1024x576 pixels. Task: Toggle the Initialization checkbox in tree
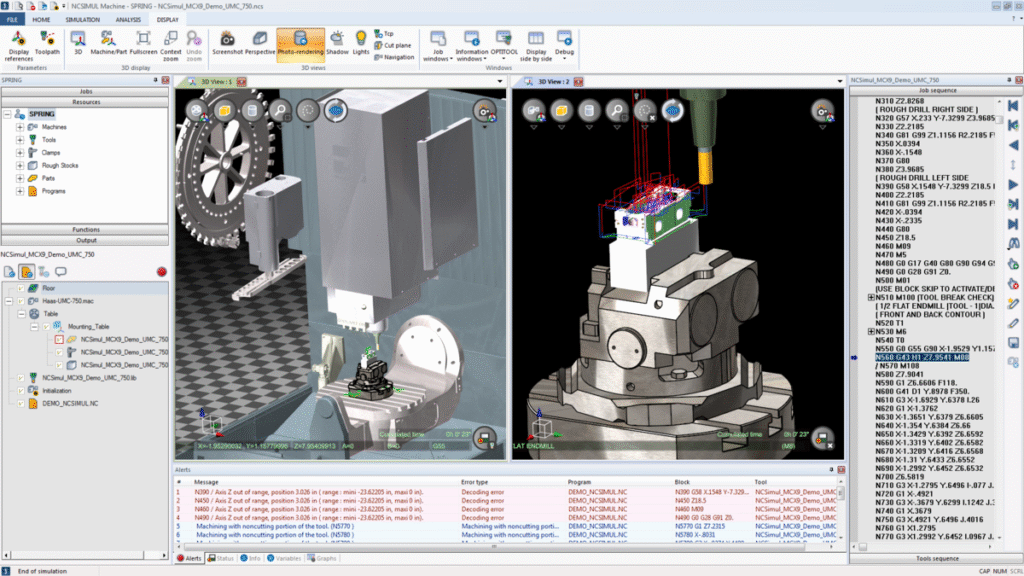(21, 390)
